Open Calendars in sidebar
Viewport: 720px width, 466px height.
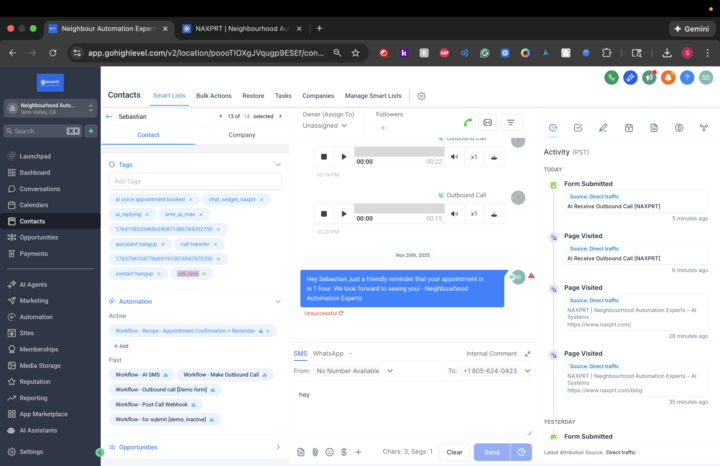(x=34, y=205)
